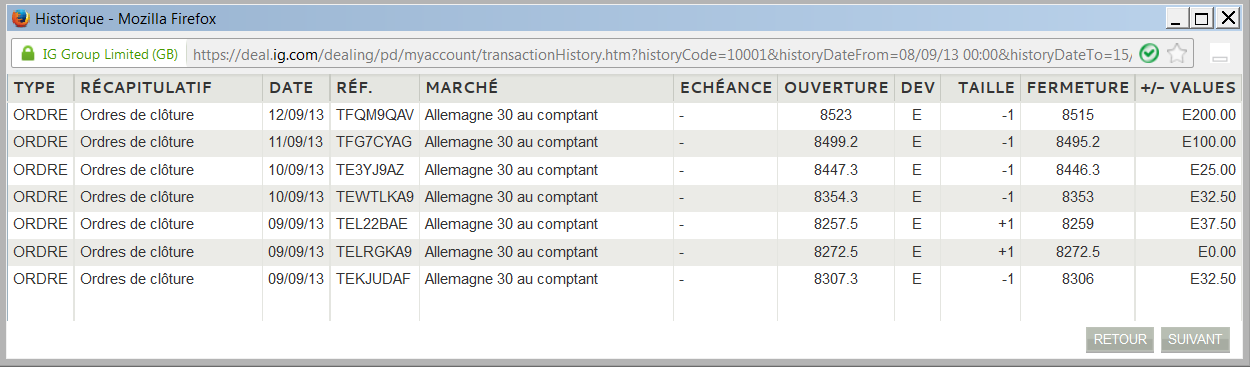
Task: Click opening price 8499.2
Action: 836,142
